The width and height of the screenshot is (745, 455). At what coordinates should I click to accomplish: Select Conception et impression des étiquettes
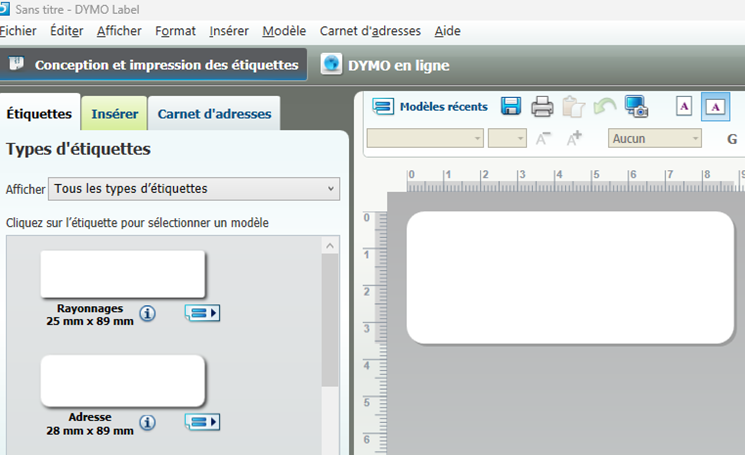coord(153,65)
